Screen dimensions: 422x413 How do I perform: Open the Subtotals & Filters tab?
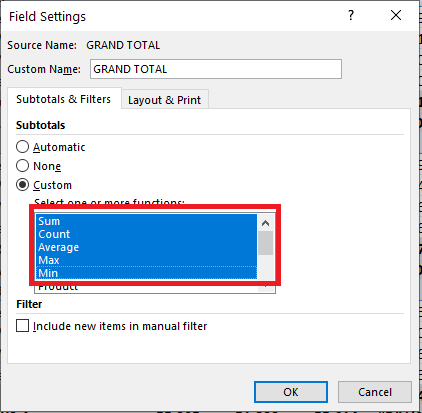point(64,99)
